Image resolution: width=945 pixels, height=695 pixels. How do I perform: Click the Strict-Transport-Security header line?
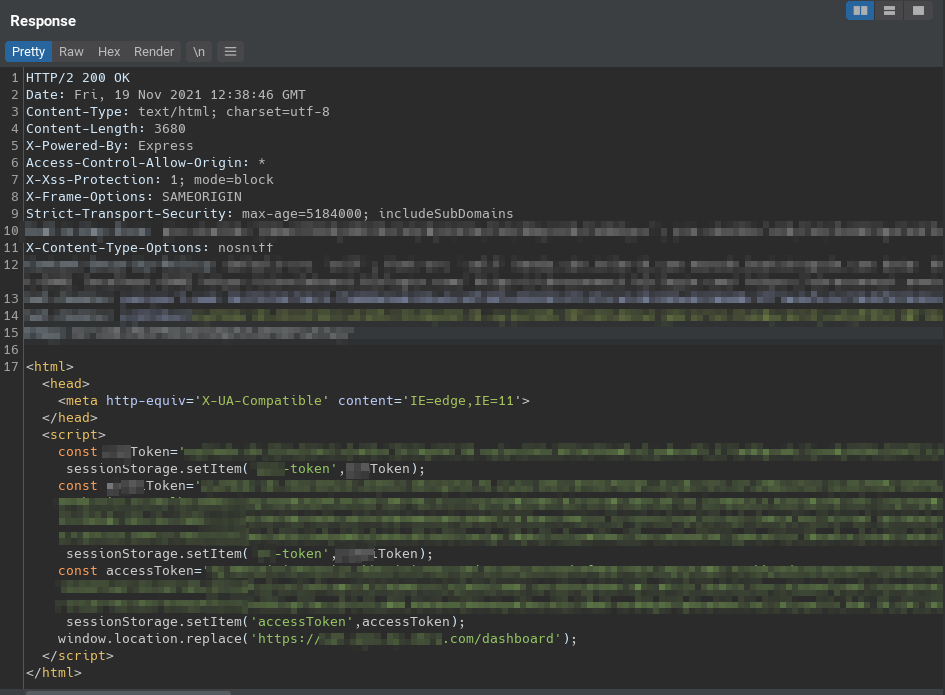[x=269, y=213]
